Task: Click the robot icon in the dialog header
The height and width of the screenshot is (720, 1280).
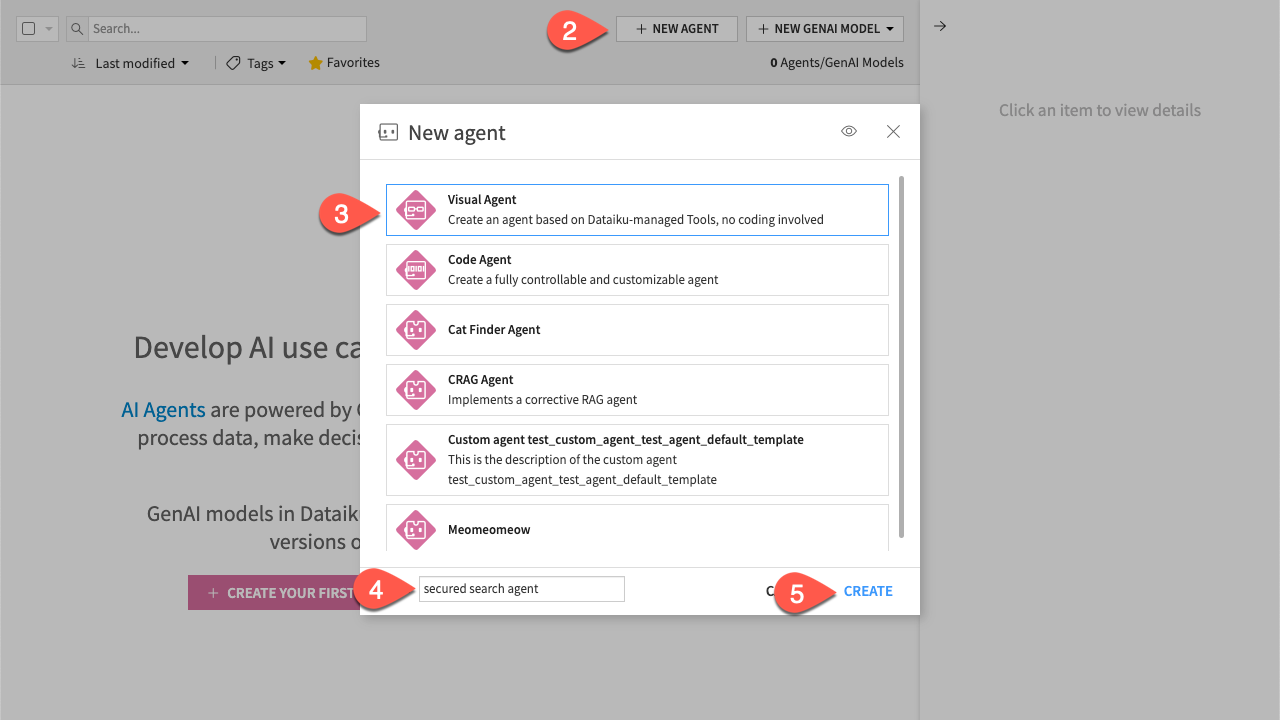Action: (388, 131)
